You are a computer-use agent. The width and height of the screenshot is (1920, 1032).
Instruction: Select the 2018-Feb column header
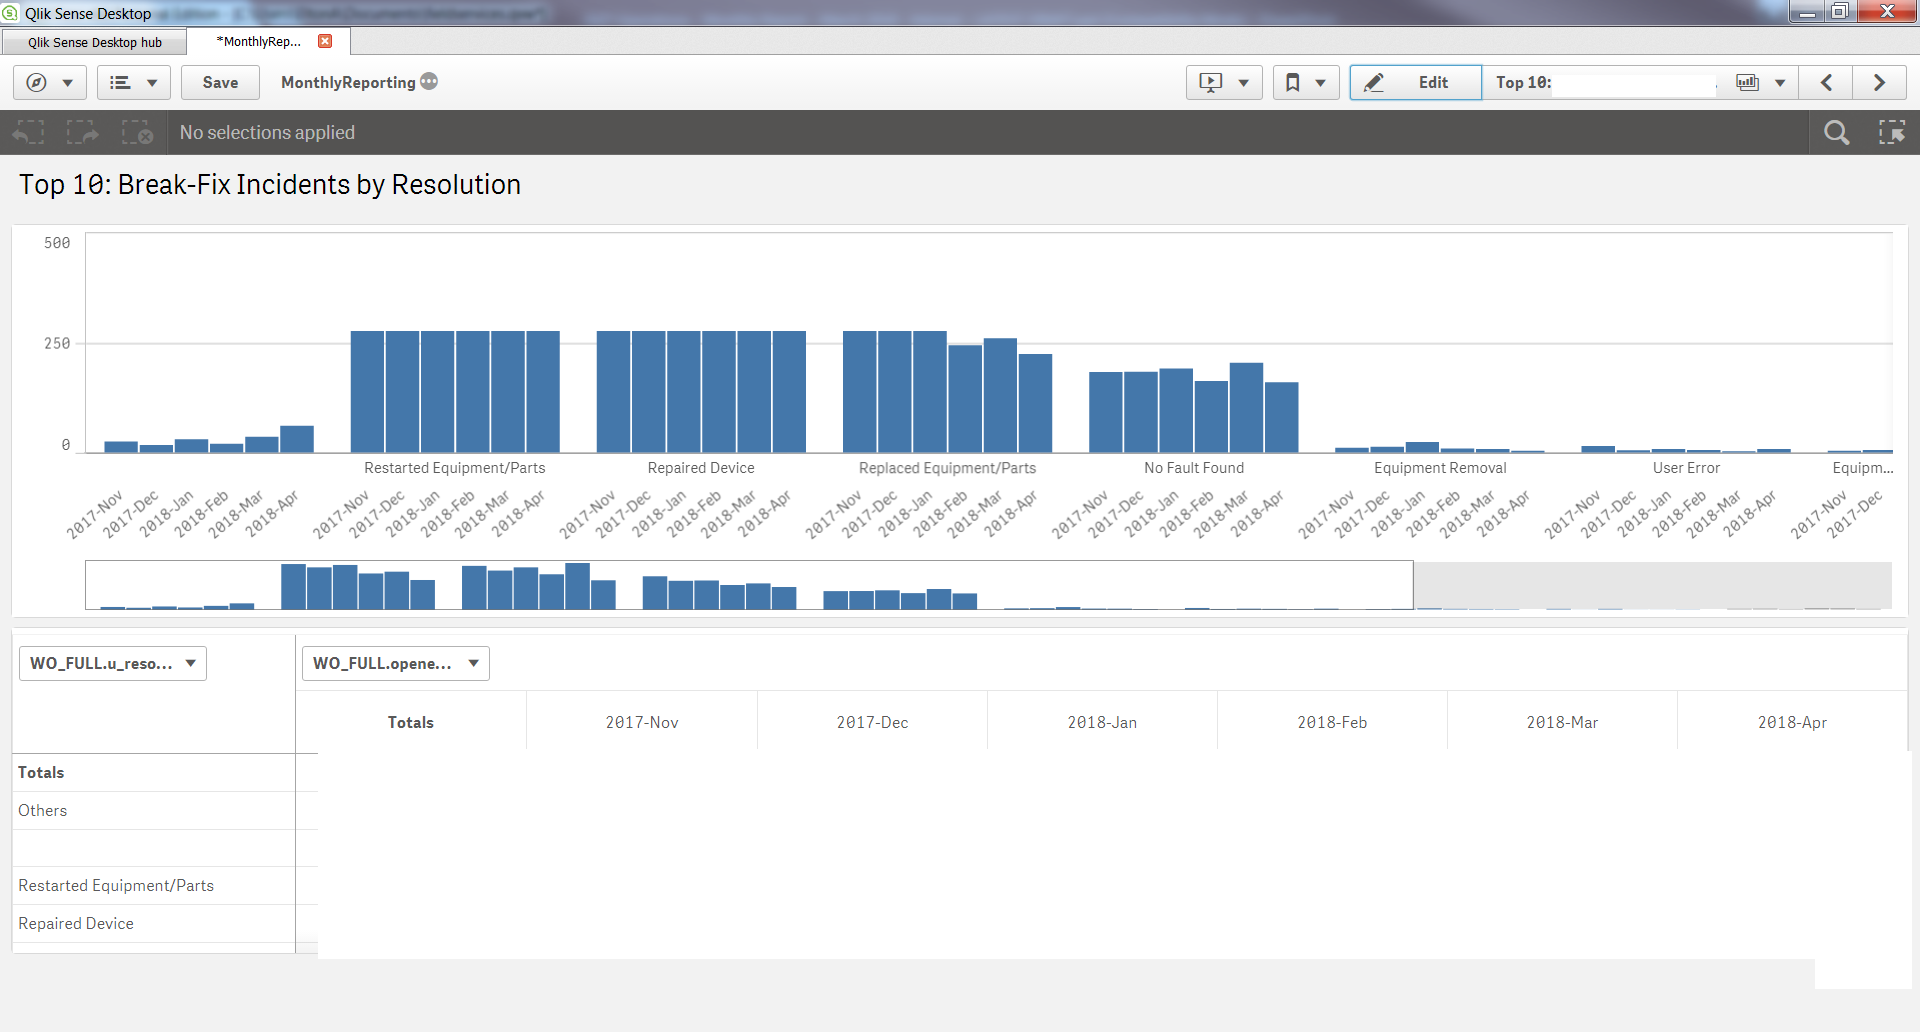[1332, 722]
